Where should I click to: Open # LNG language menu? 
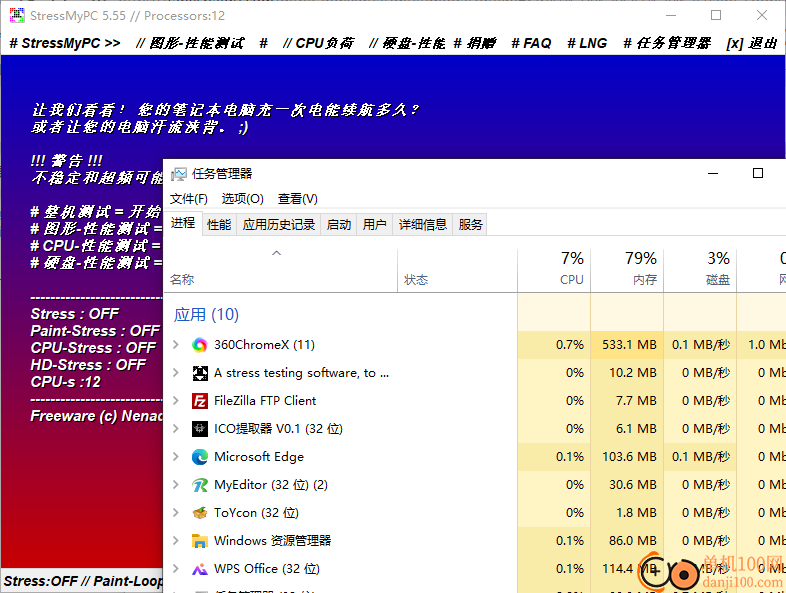(587, 44)
